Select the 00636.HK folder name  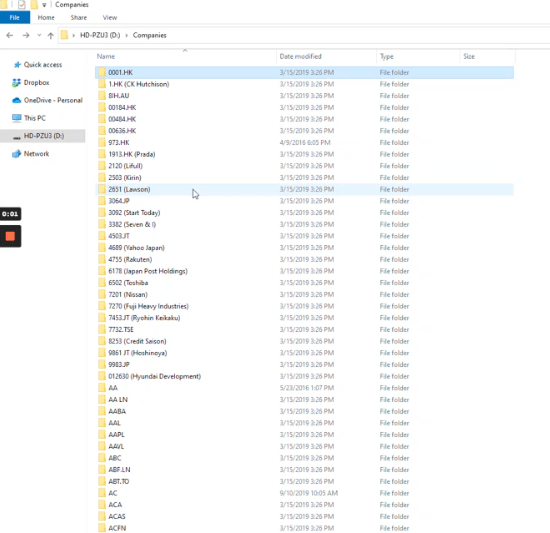(x=122, y=131)
